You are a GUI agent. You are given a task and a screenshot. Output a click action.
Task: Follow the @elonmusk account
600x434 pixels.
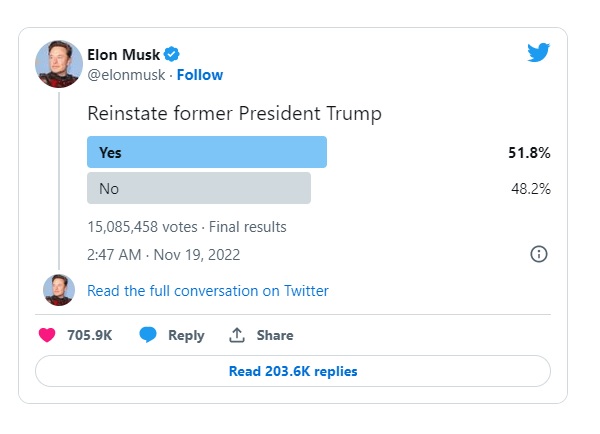(200, 75)
